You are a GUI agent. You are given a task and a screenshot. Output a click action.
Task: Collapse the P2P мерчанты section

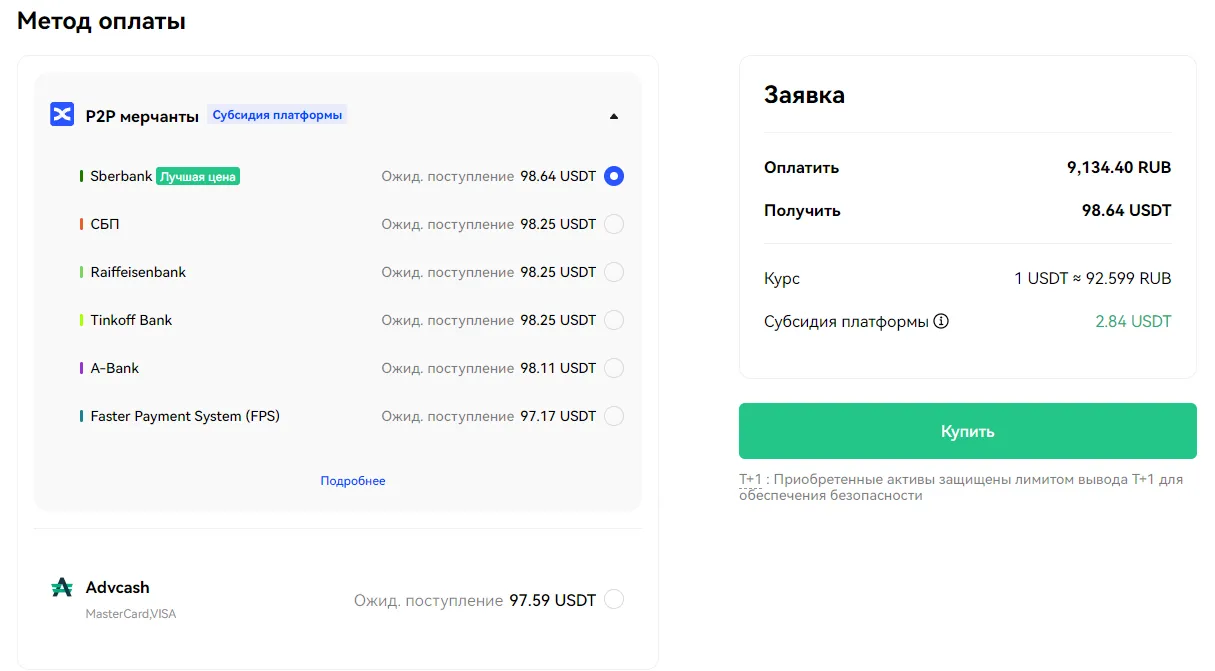point(613,116)
